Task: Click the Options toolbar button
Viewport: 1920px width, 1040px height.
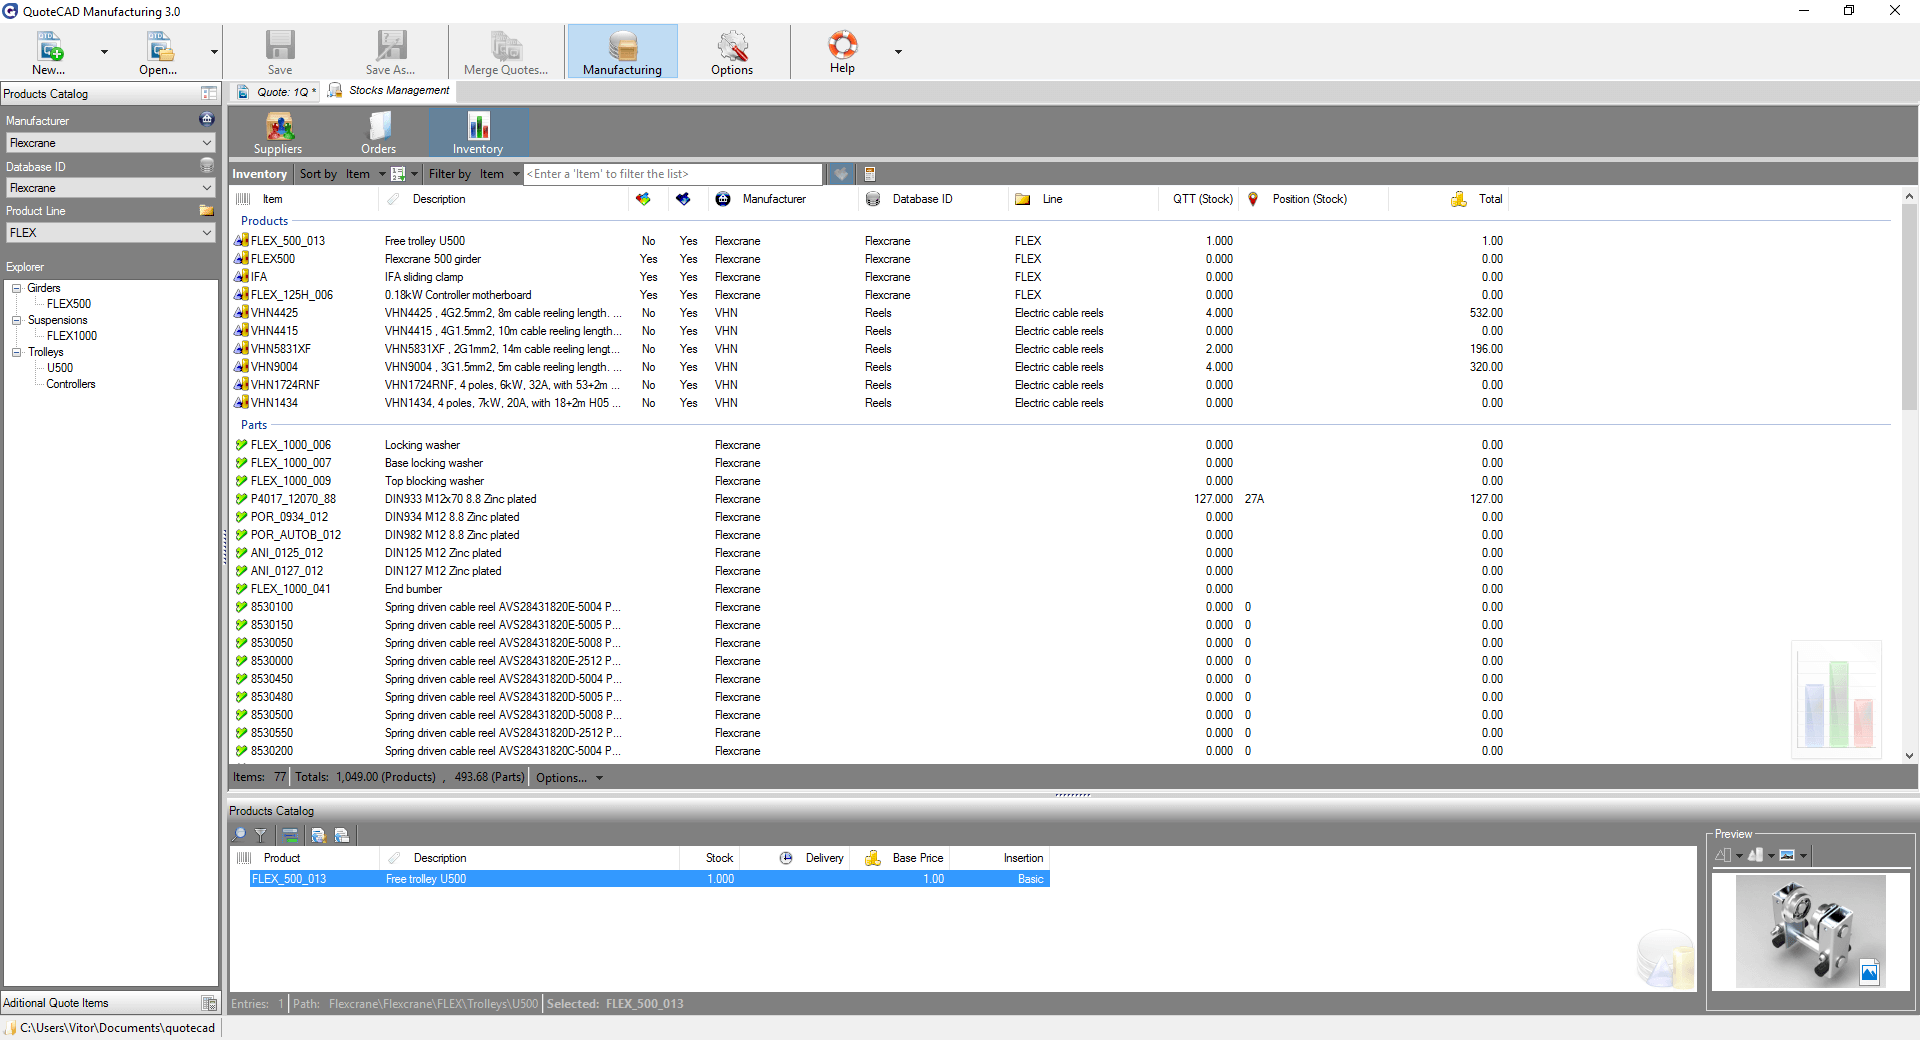Action: 732,52
